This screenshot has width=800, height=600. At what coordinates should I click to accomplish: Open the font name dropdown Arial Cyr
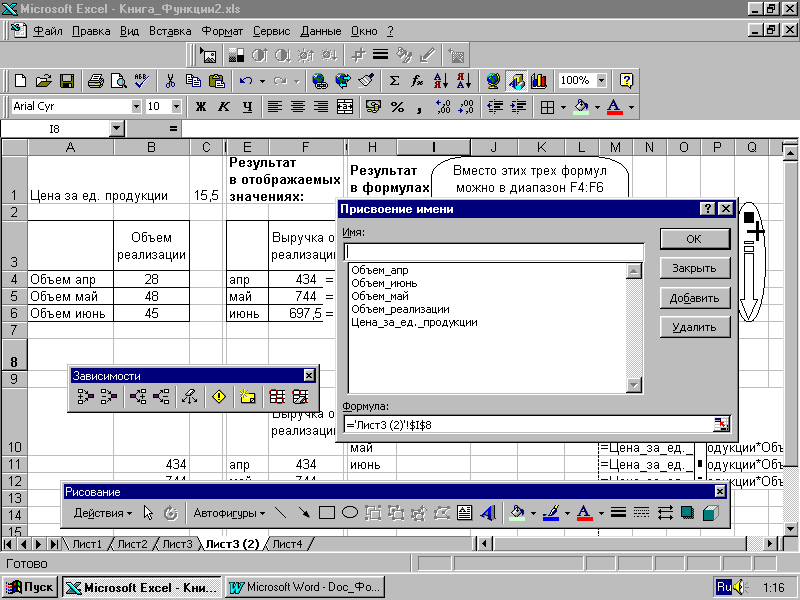(x=136, y=107)
